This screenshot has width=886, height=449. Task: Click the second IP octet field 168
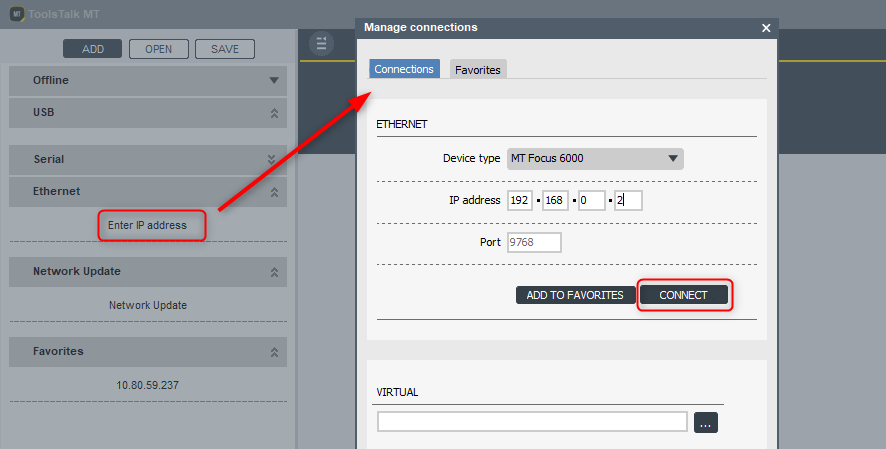point(555,200)
